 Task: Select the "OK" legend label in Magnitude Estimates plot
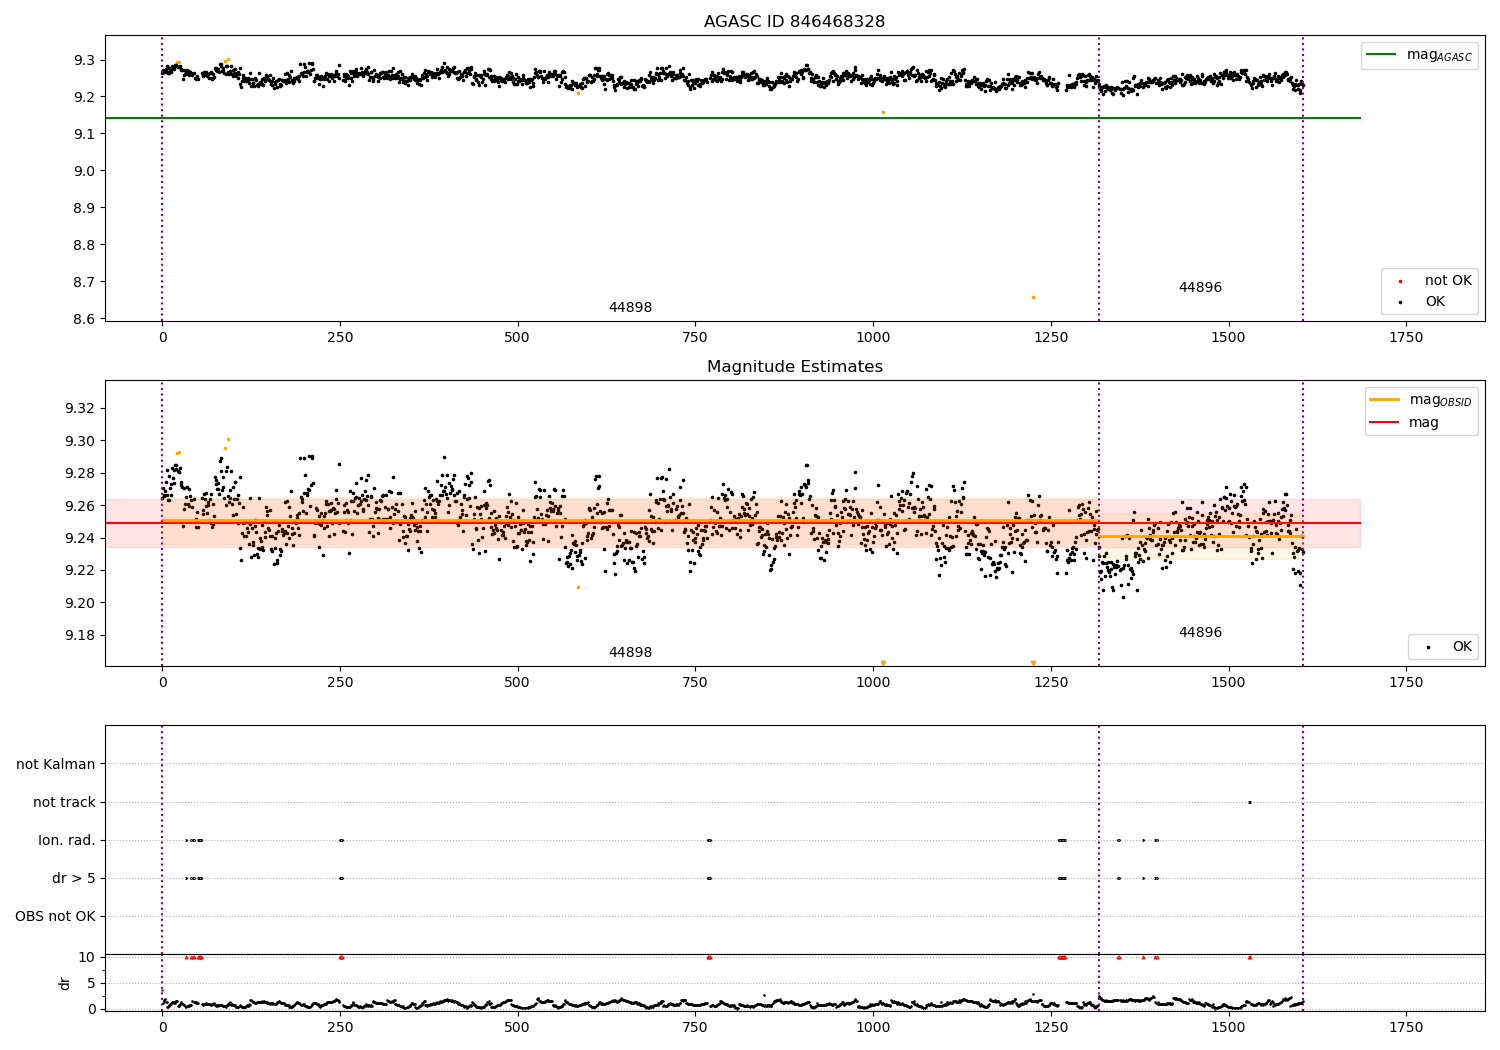(x=1462, y=647)
